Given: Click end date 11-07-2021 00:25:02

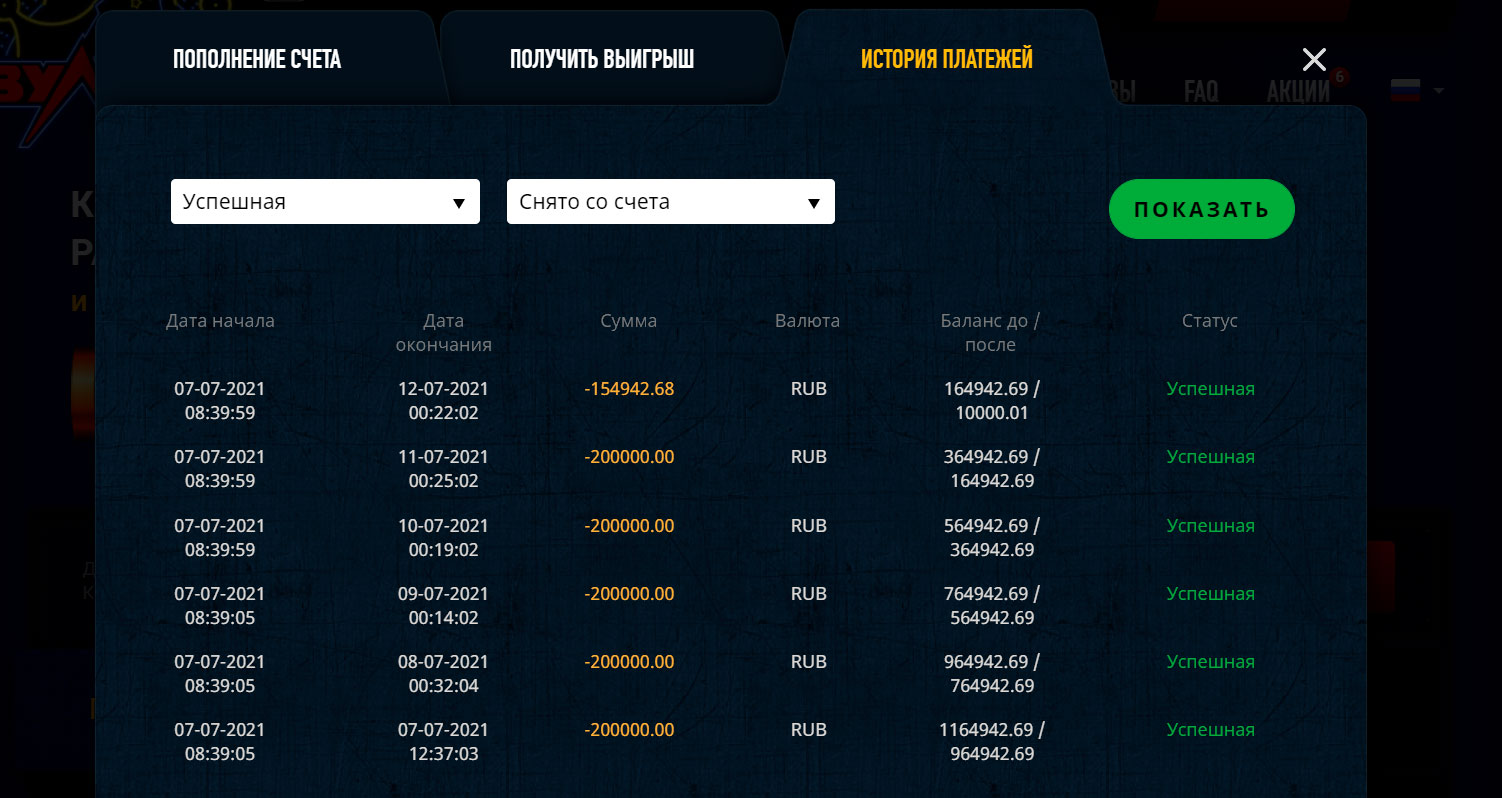Looking at the screenshot, I should (x=443, y=469).
